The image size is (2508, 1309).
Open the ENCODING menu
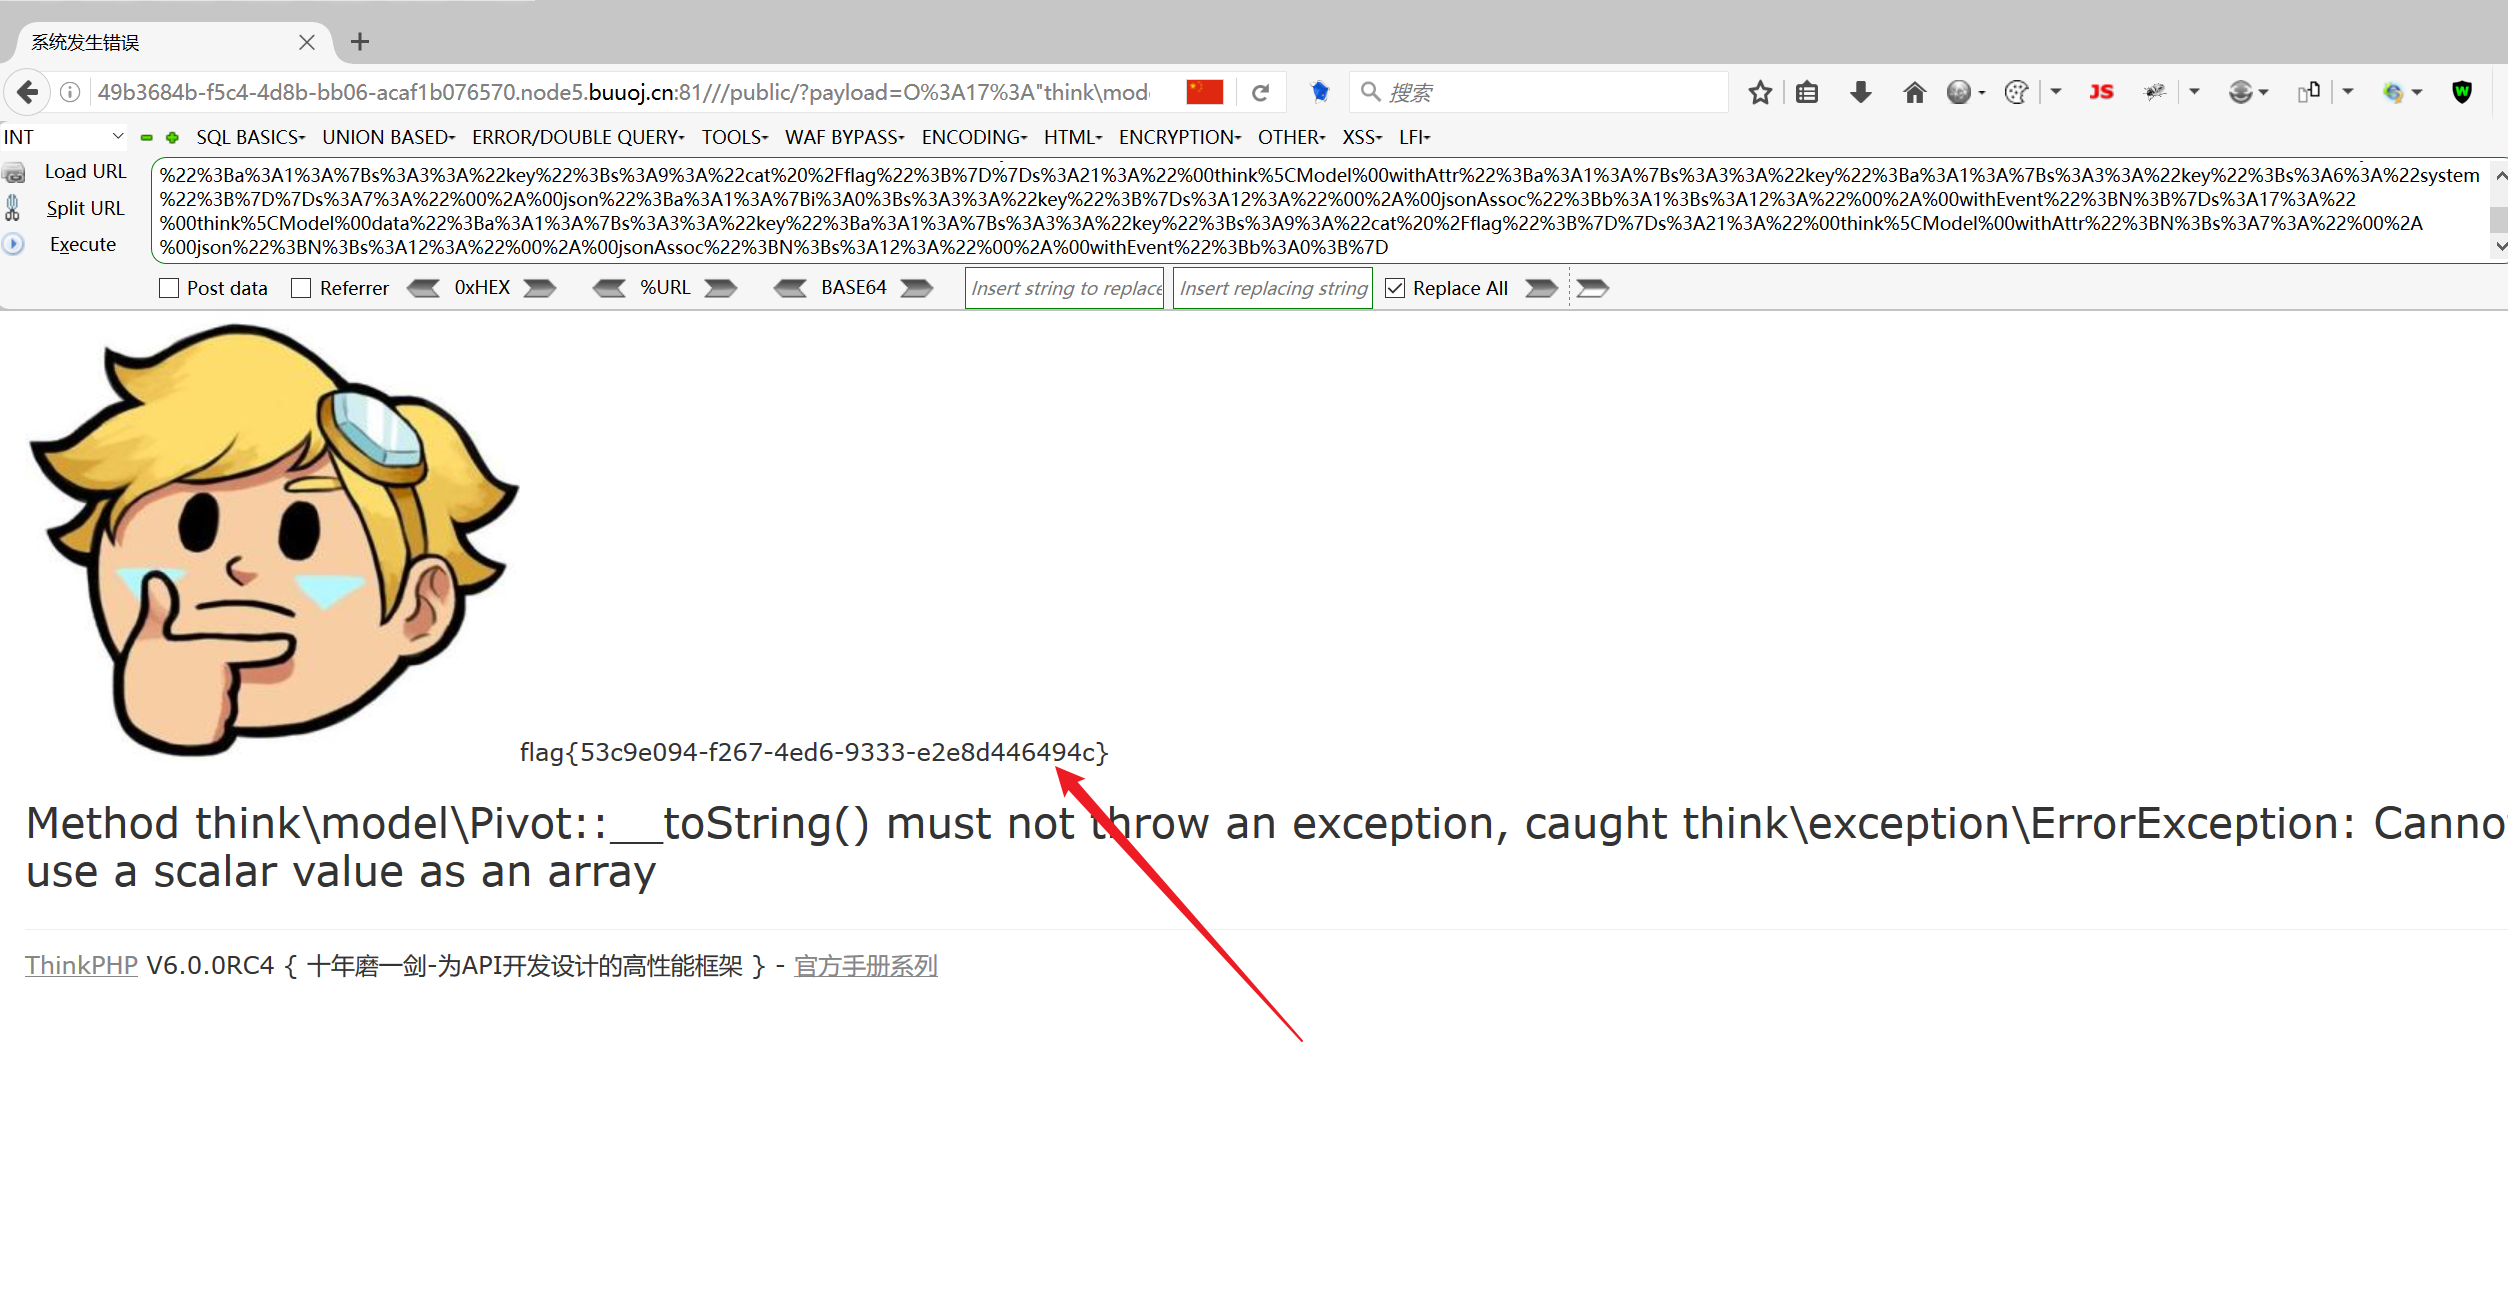coord(974,137)
